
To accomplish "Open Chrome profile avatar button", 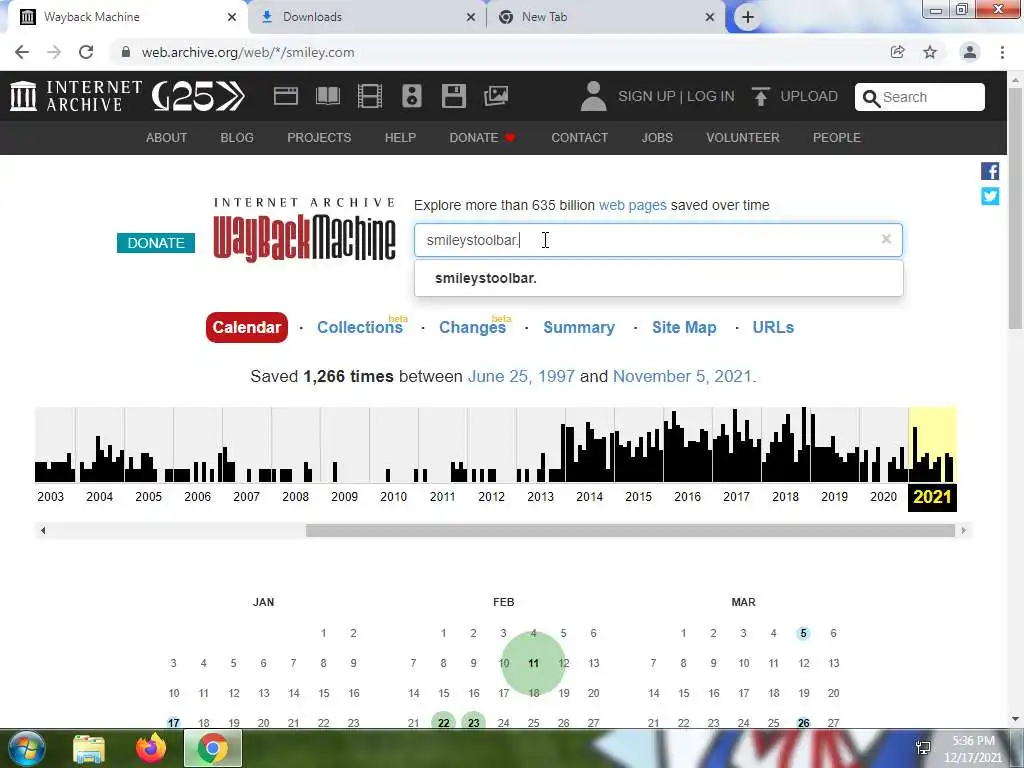I will tap(970, 52).
